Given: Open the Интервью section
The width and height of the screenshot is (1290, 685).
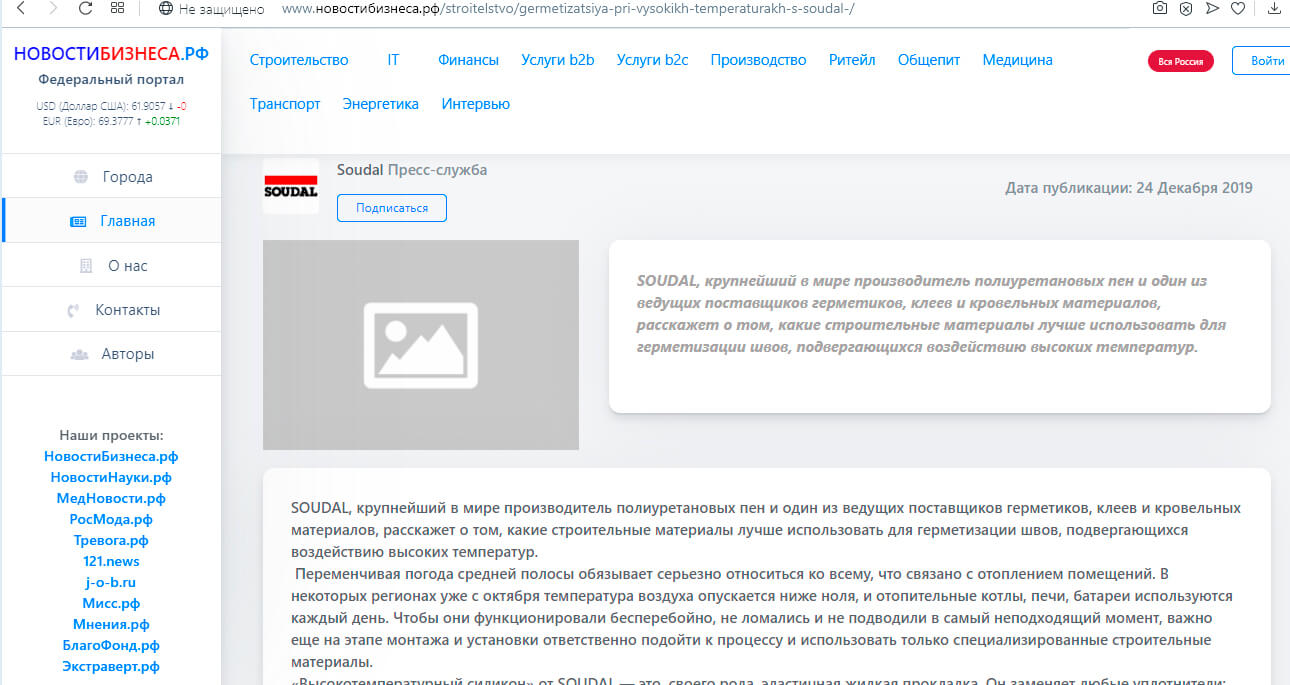Looking at the screenshot, I should coord(476,104).
